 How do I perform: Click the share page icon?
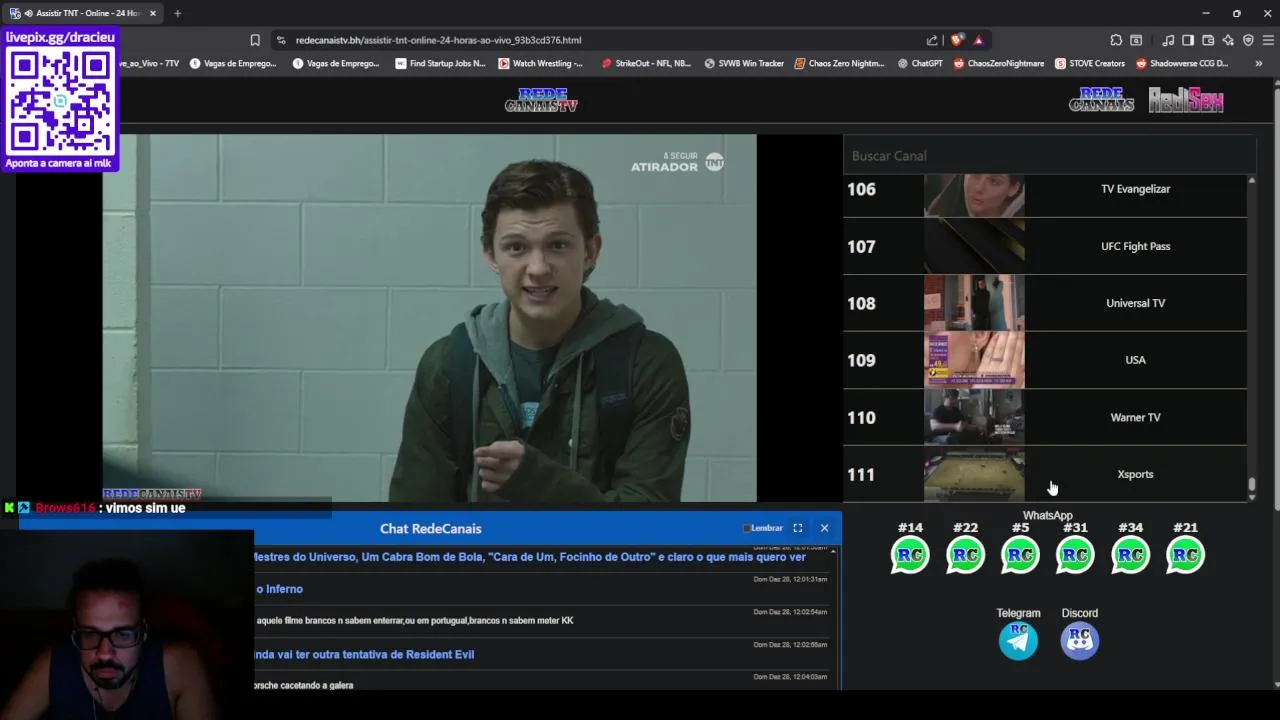point(932,40)
